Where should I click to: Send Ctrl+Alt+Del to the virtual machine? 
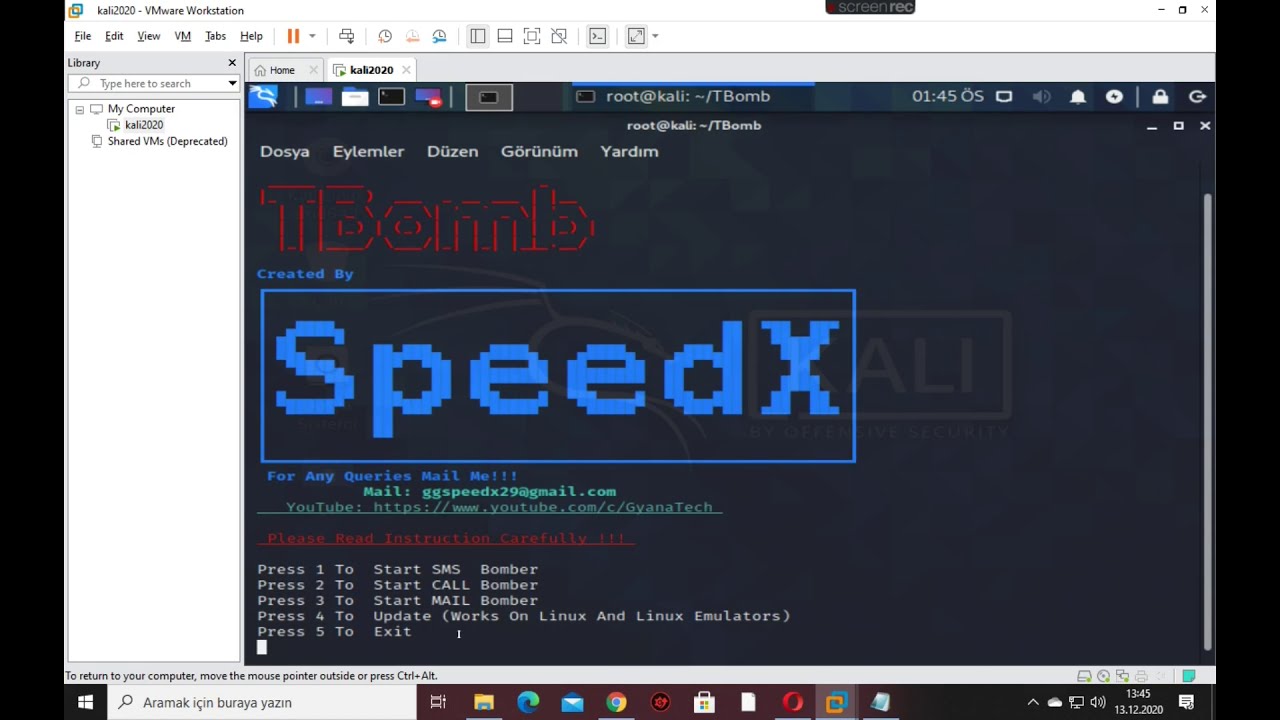click(346, 36)
